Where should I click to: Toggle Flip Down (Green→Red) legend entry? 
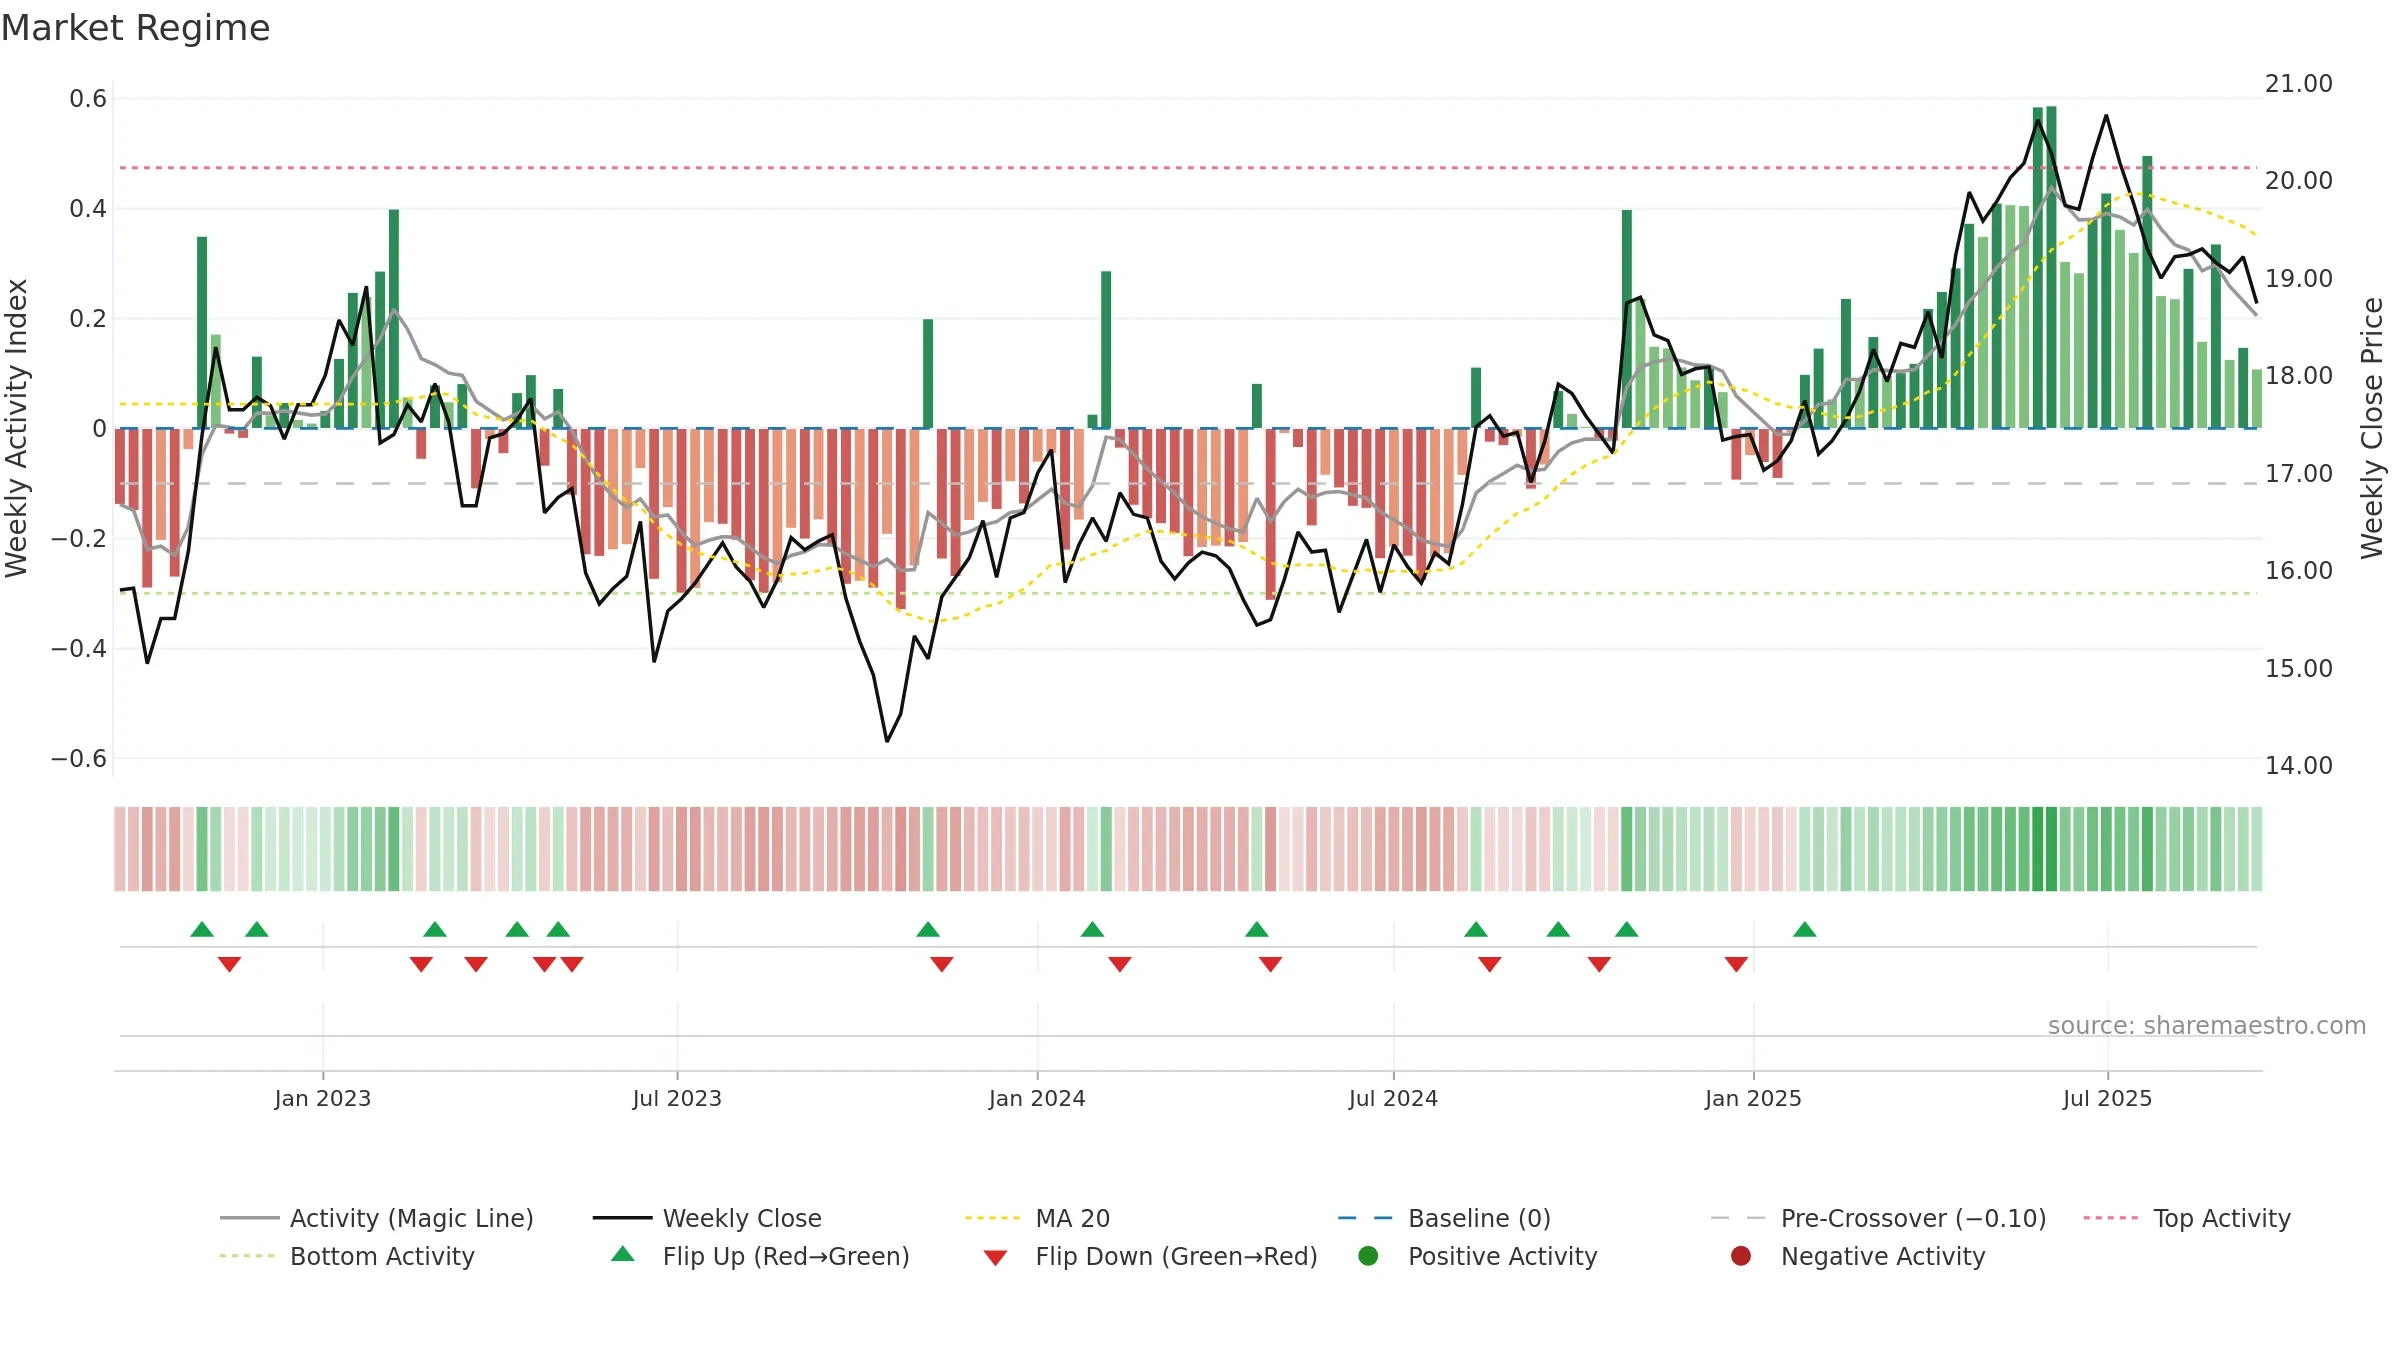pyautogui.click(x=1149, y=1256)
